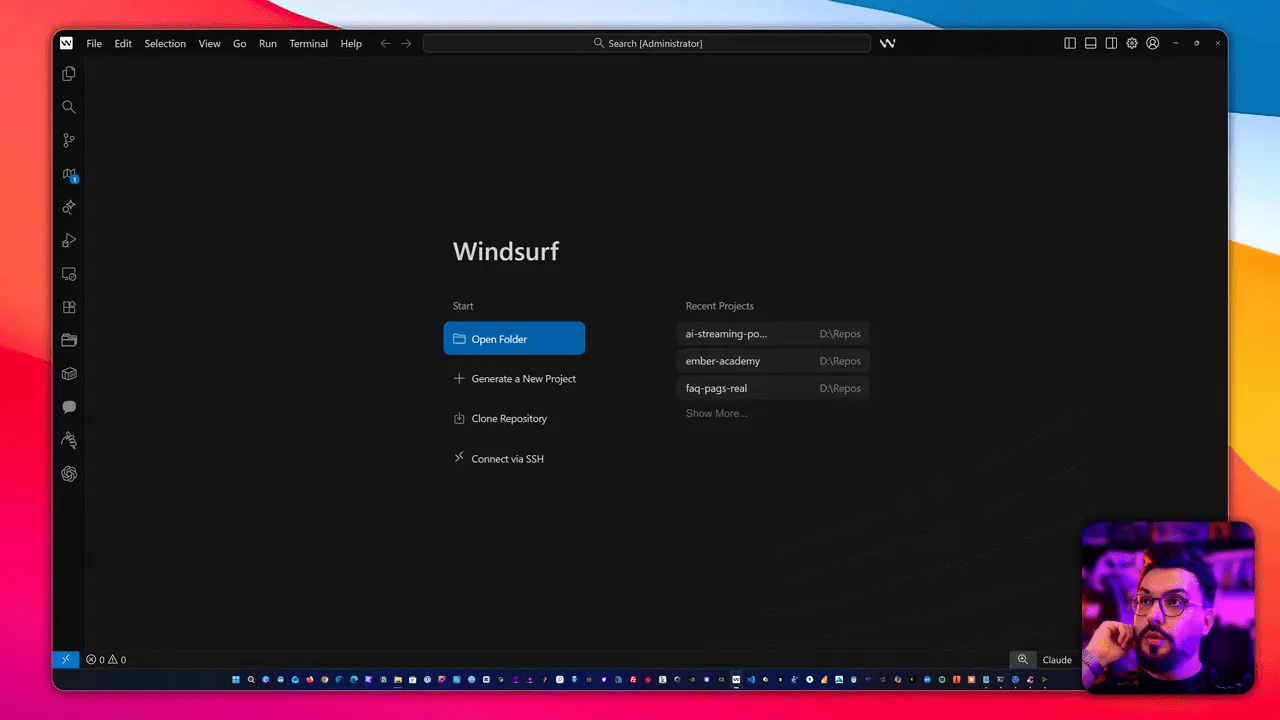This screenshot has width=1280, height=720.
Task: Toggle the secondary side bar layout icon
Action: tap(1111, 43)
